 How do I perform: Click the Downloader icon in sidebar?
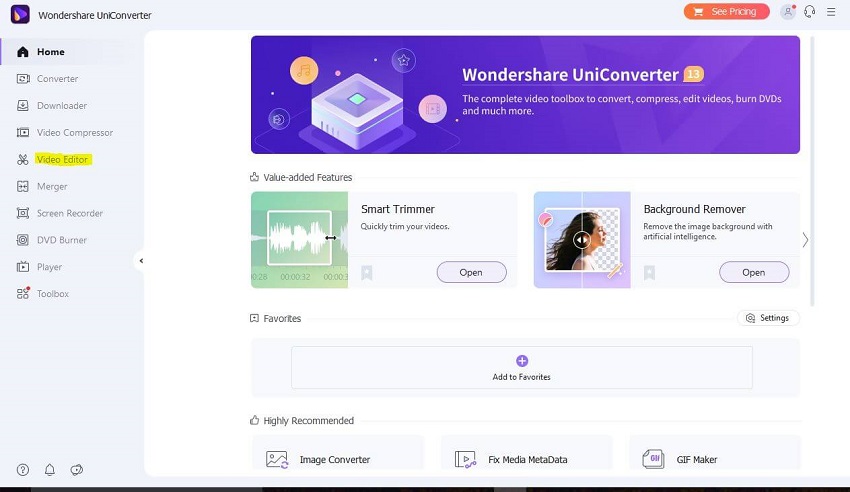click(23, 106)
